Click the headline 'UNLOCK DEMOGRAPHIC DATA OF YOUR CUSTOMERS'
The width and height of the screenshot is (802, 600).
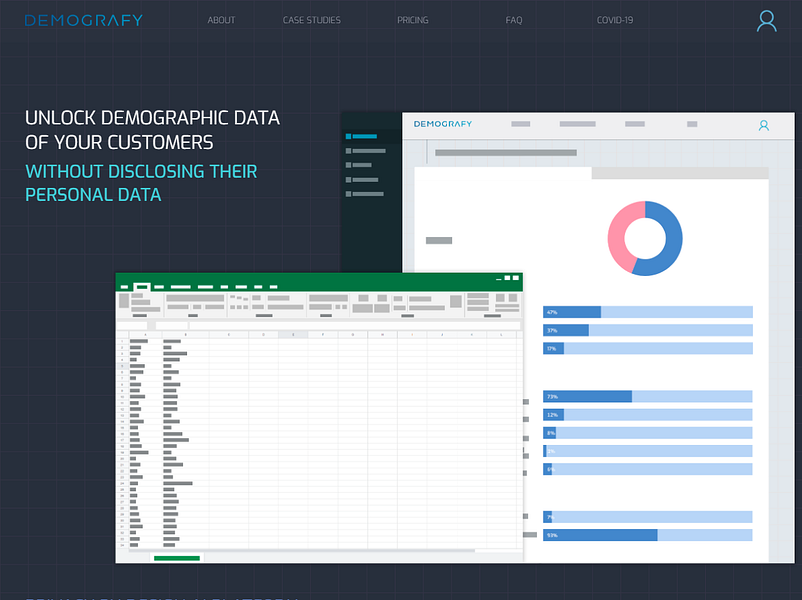(x=152, y=130)
